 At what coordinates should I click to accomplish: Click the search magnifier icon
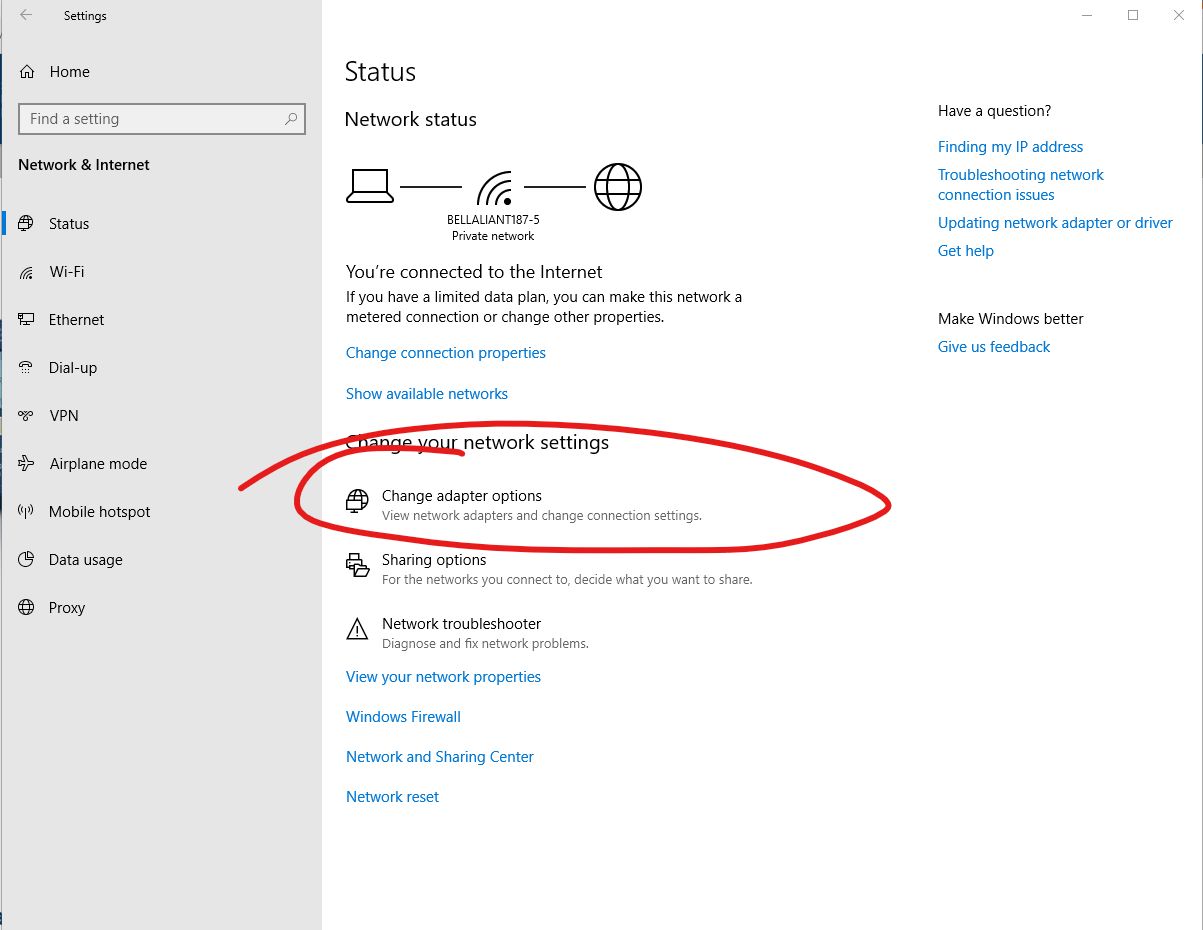click(x=291, y=119)
